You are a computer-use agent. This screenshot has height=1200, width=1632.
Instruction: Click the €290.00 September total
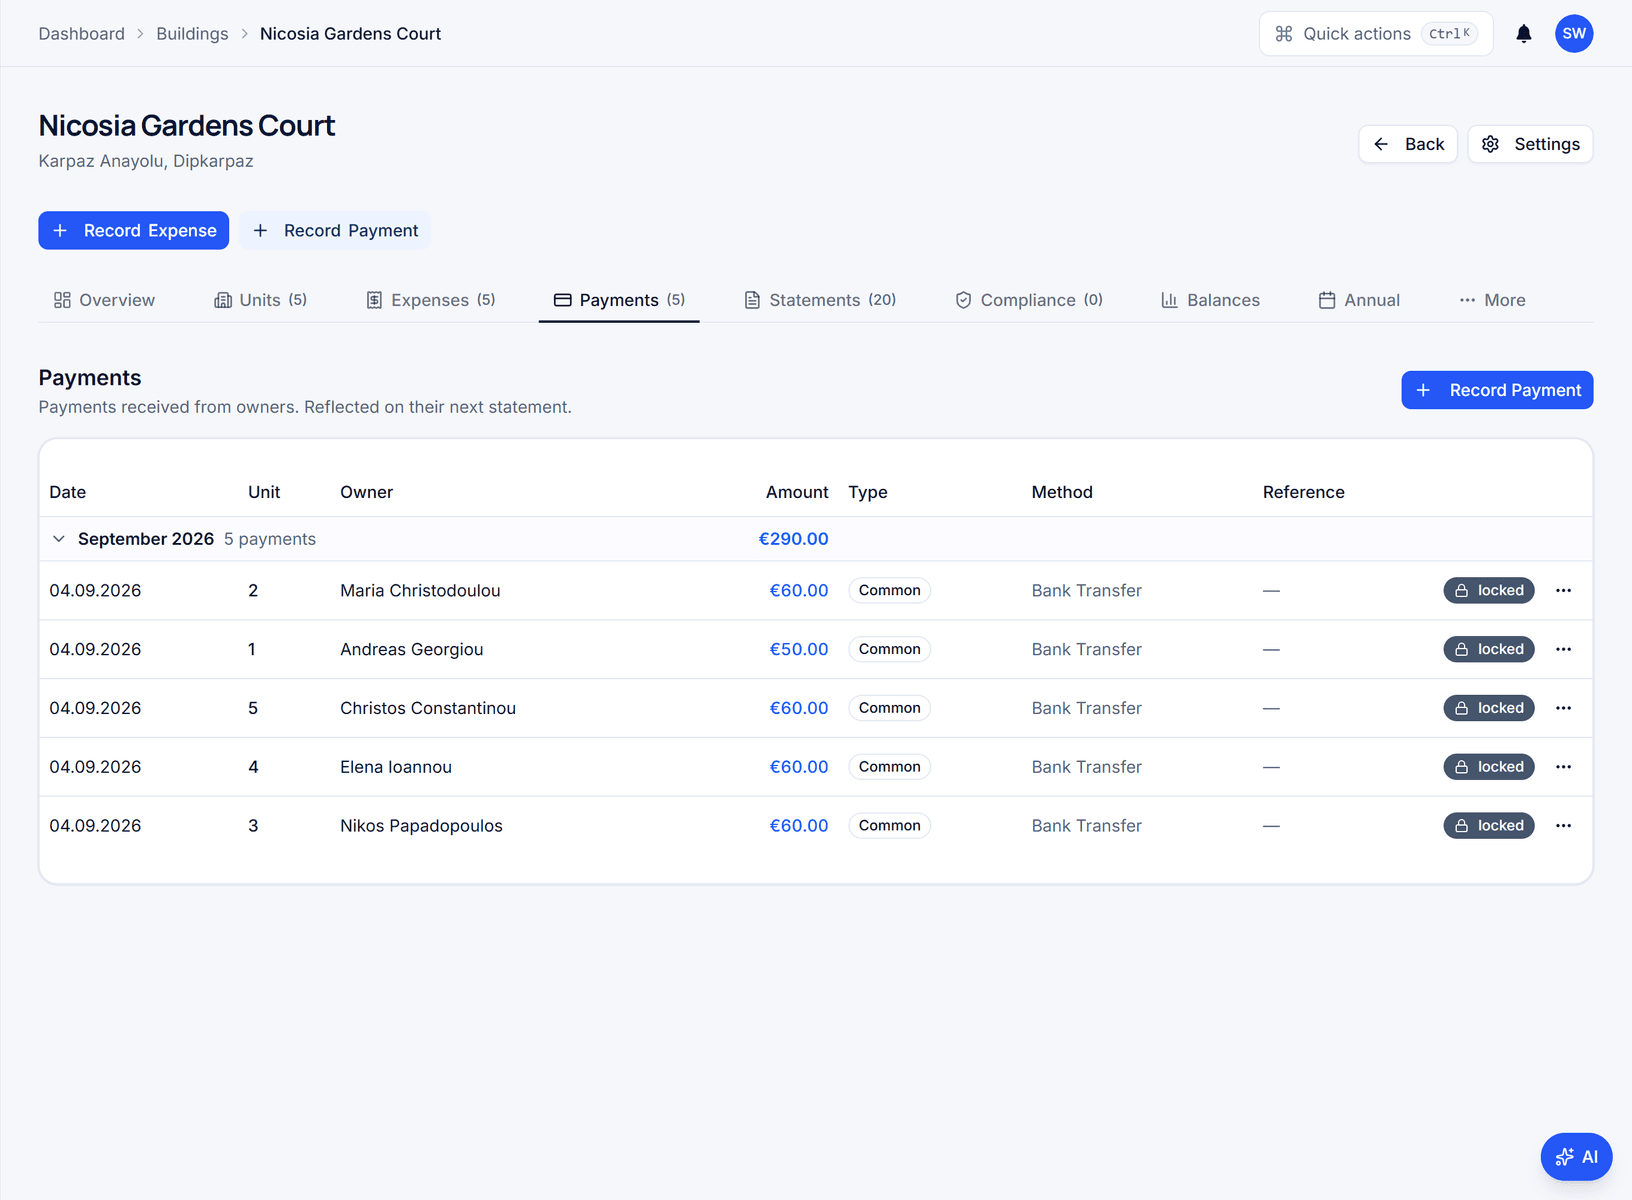794,539
